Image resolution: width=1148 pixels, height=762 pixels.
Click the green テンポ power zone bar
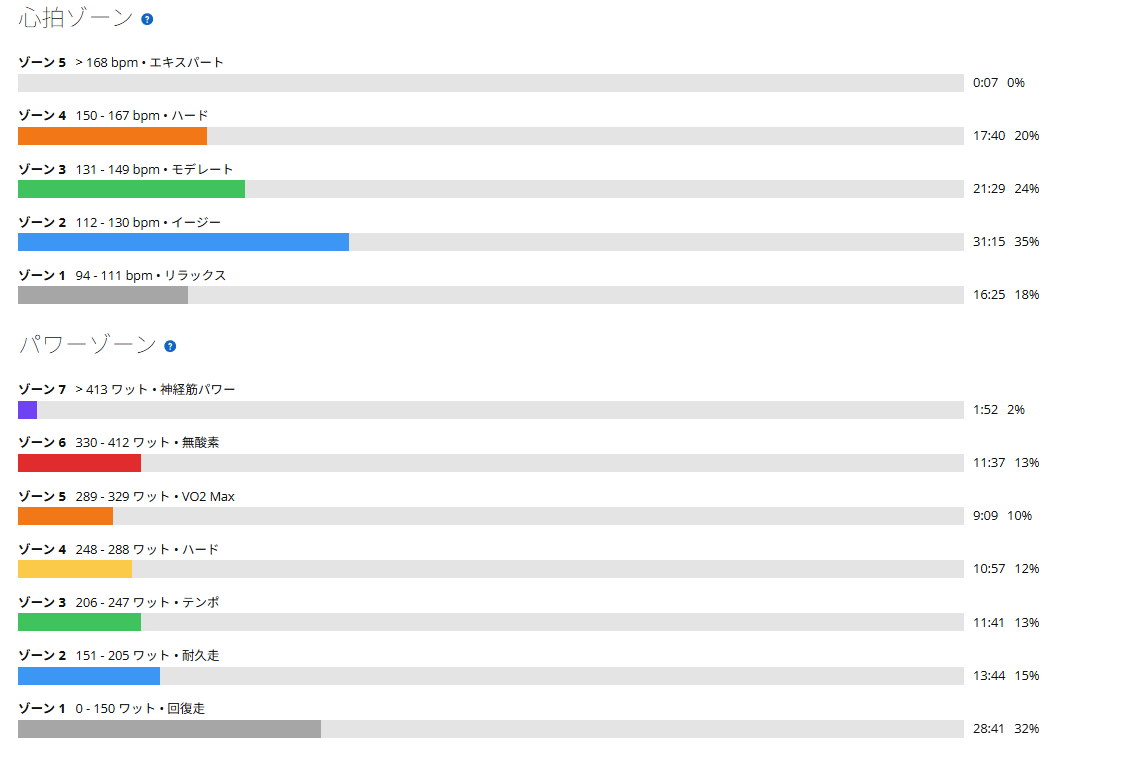(x=79, y=622)
